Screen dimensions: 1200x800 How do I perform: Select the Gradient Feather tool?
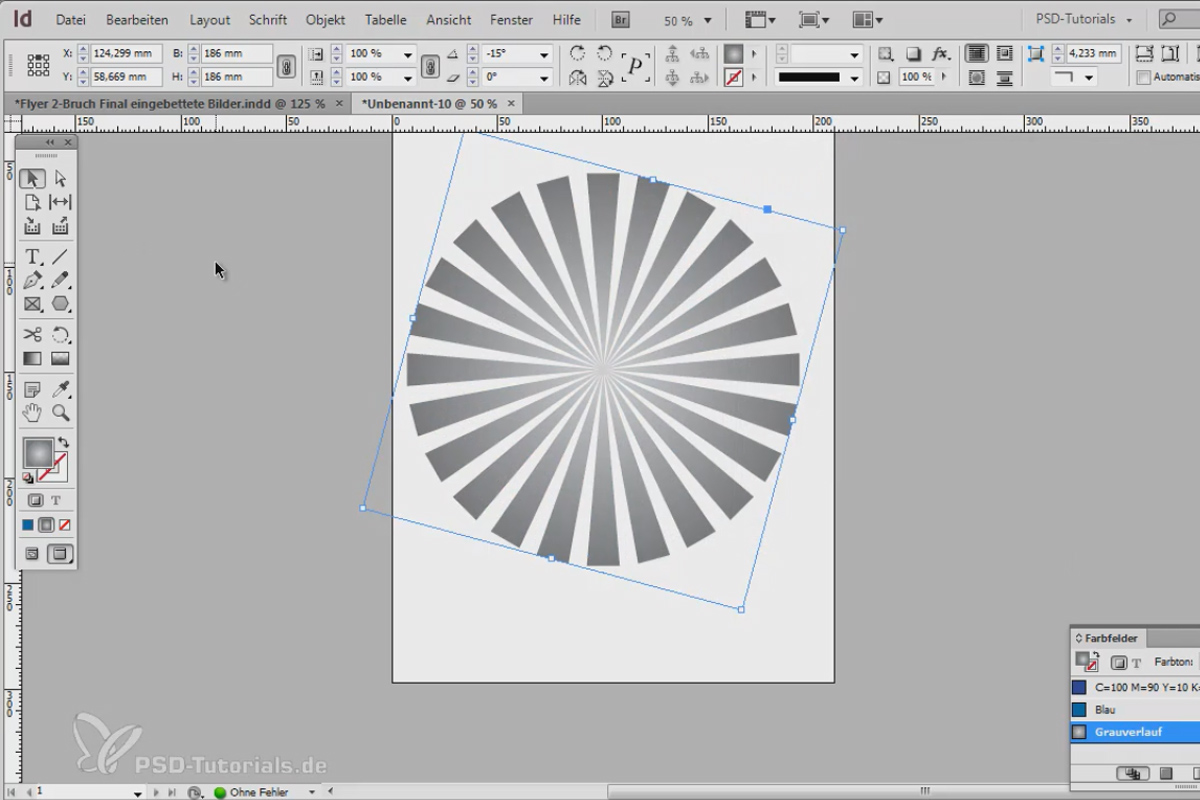(x=60, y=359)
